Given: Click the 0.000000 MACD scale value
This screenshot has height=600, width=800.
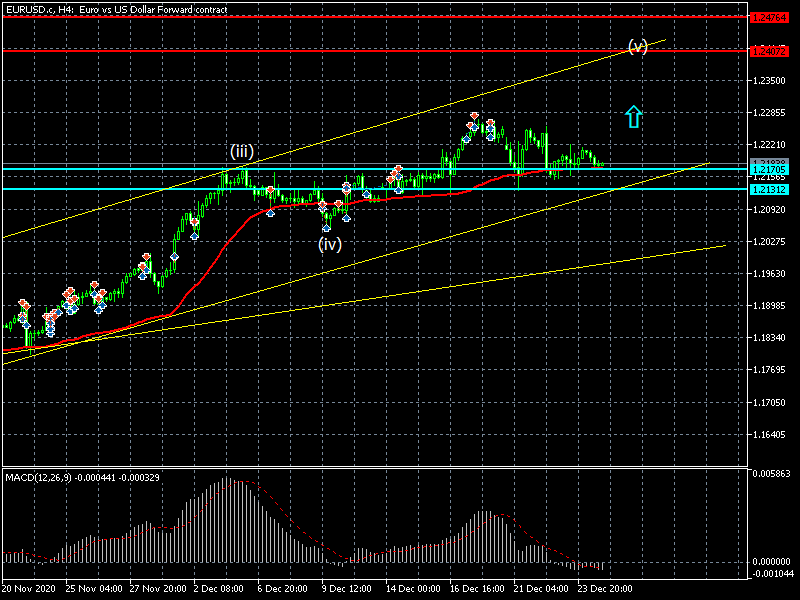Looking at the screenshot, I should click(x=771, y=561).
